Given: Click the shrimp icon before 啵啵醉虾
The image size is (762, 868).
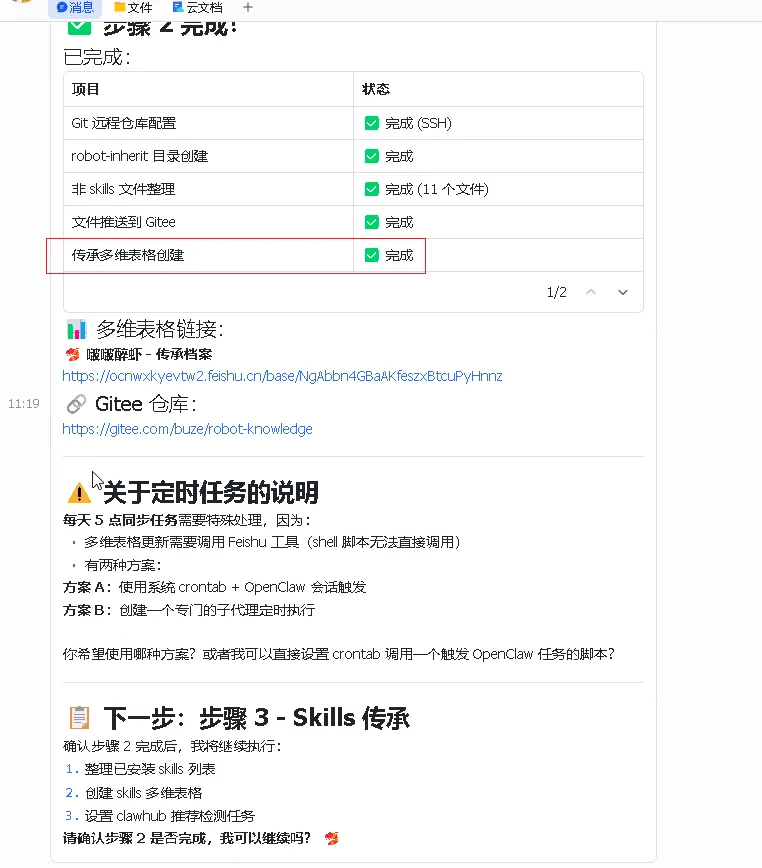Looking at the screenshot, I should click(72, 354).
